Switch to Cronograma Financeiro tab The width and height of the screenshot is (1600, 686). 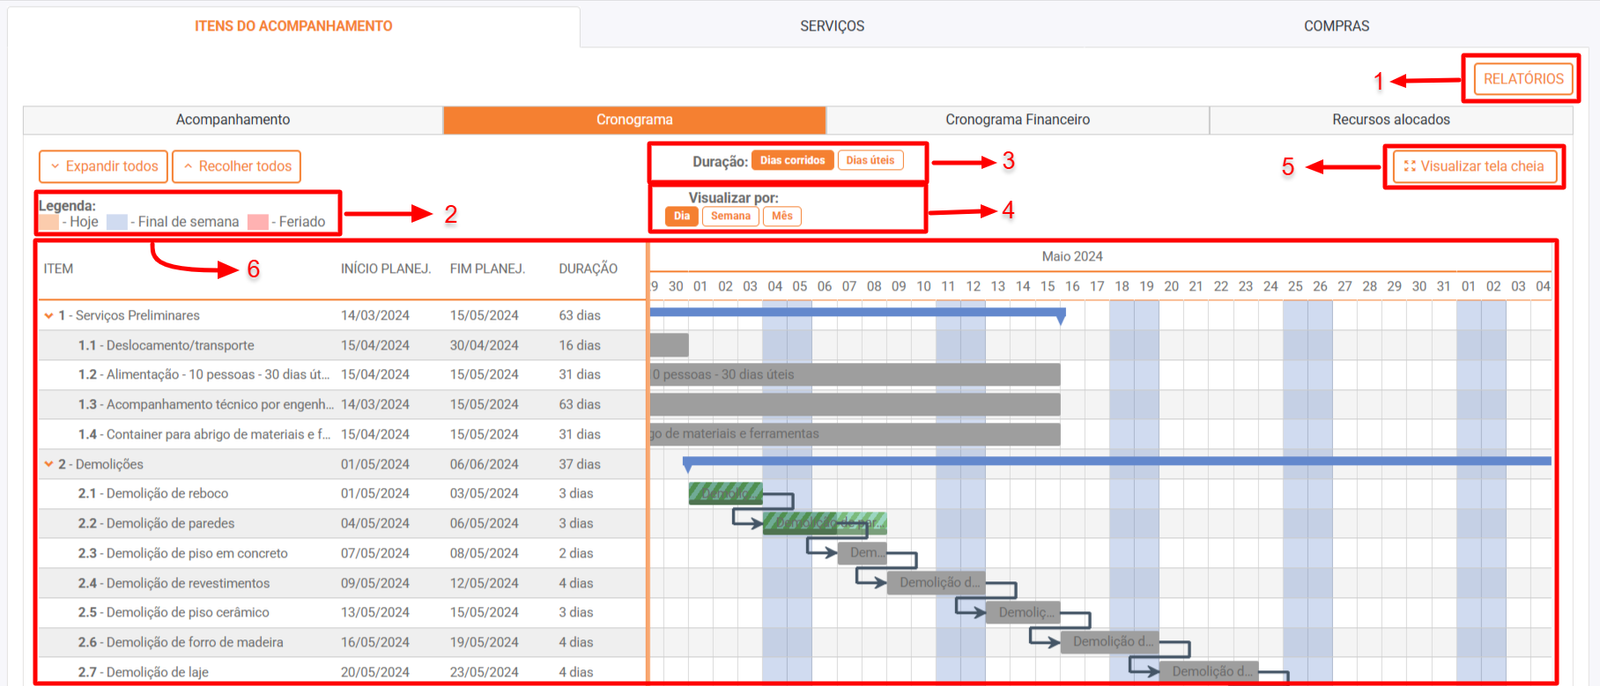coord(1017,120)
